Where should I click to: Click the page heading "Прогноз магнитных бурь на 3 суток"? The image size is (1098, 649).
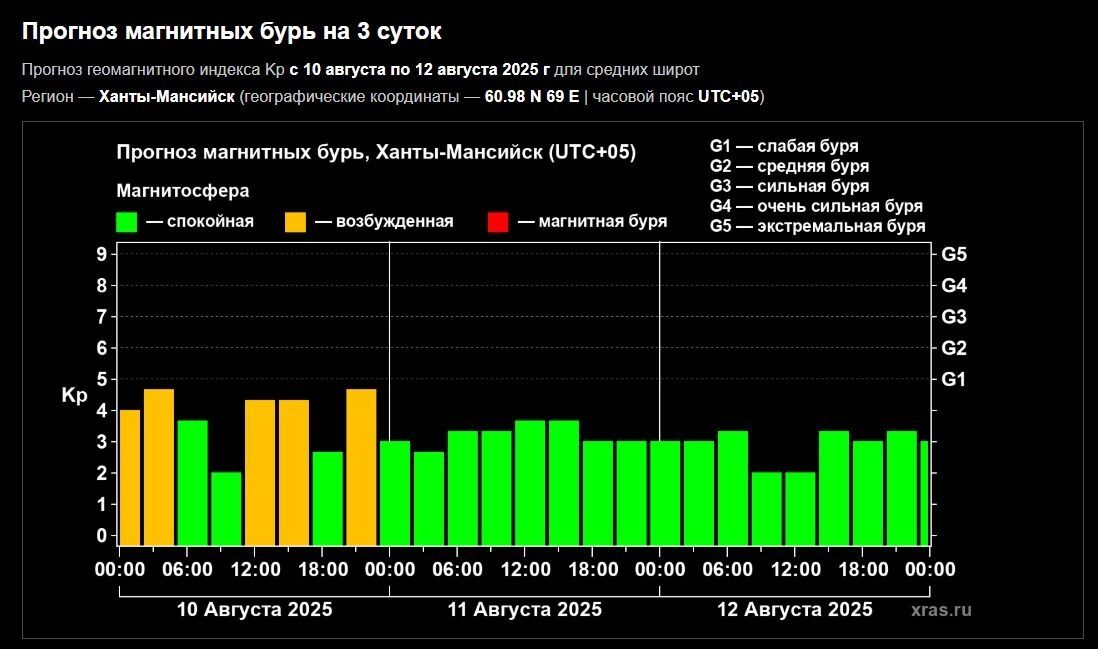(x=231, y=32)
